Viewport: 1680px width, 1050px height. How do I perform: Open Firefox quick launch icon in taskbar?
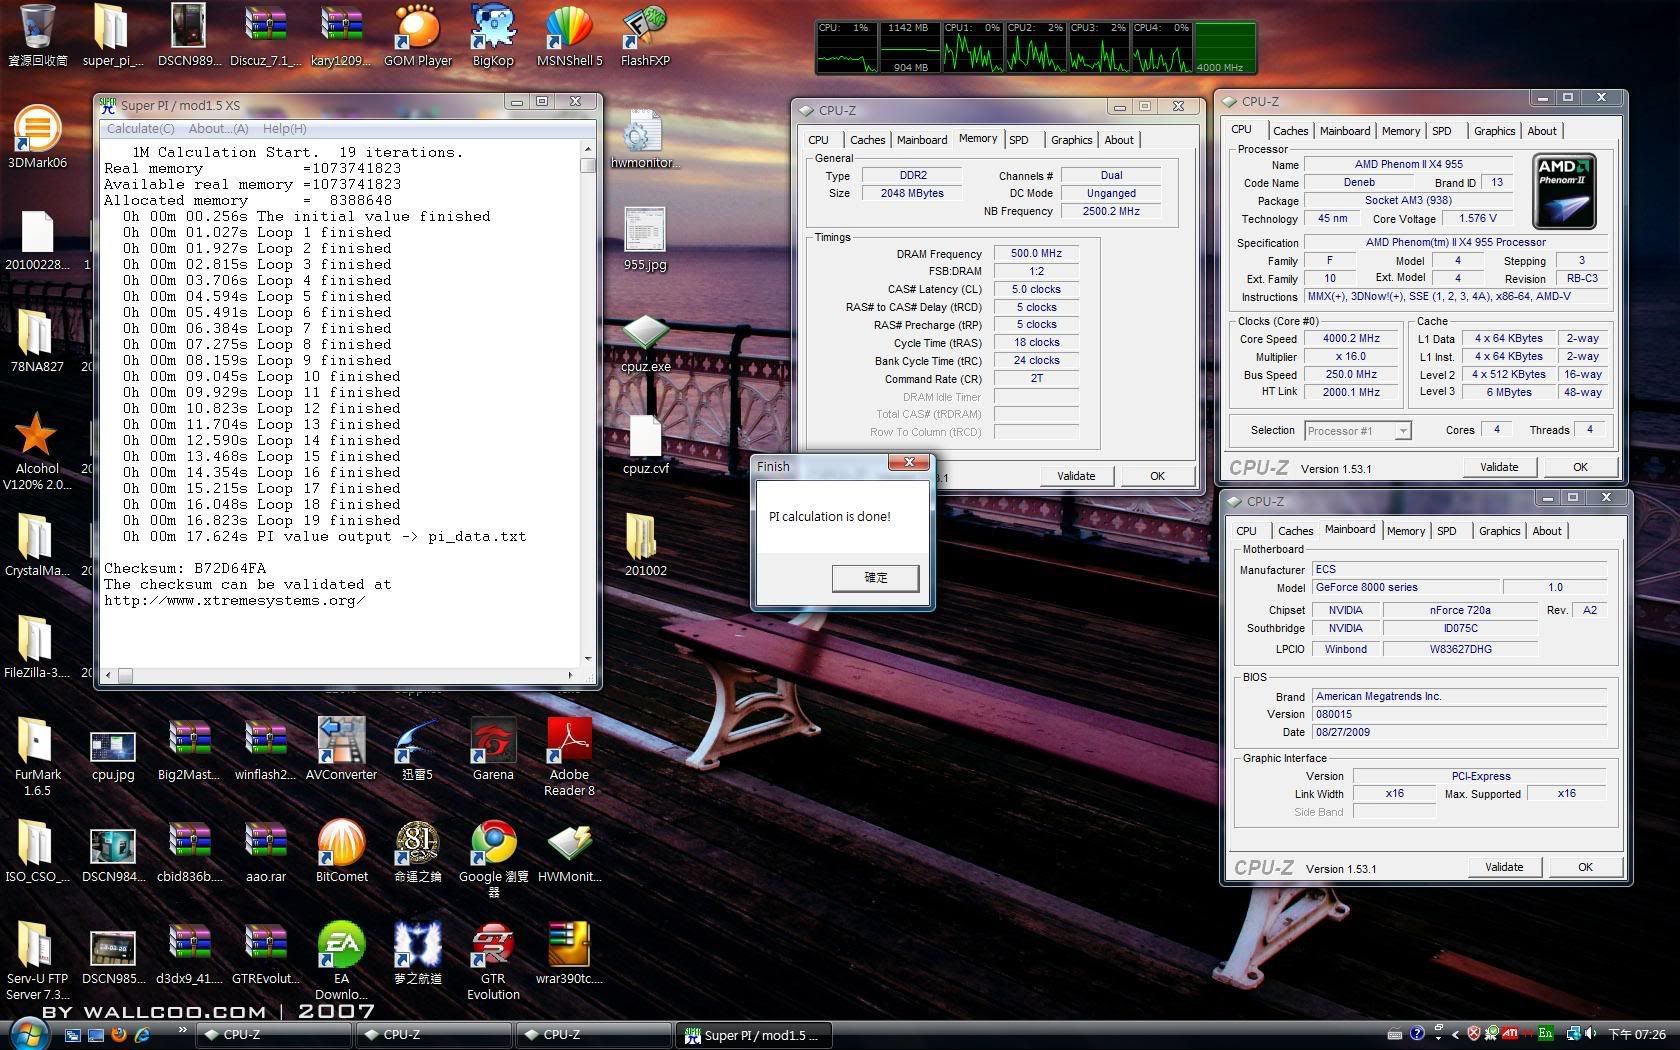[x=119, y=1034]
